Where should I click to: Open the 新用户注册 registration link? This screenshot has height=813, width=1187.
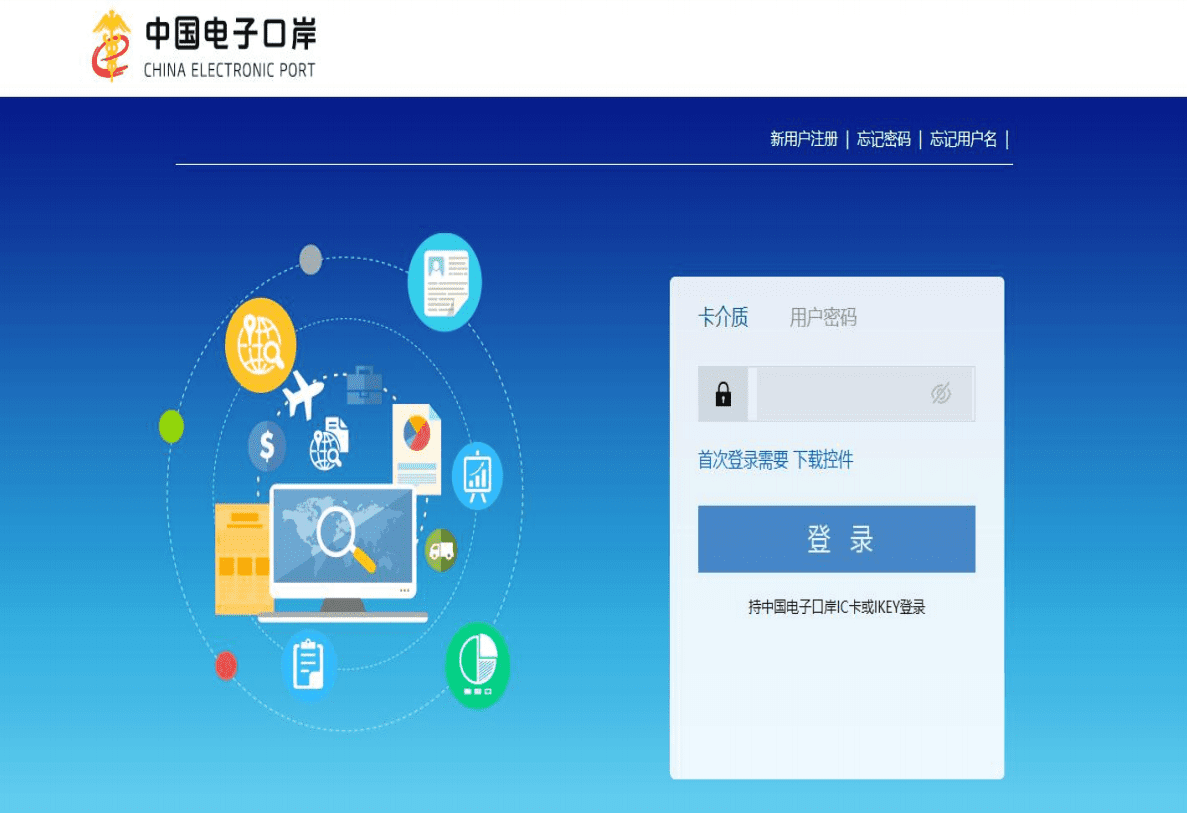[x=803, y=139]
